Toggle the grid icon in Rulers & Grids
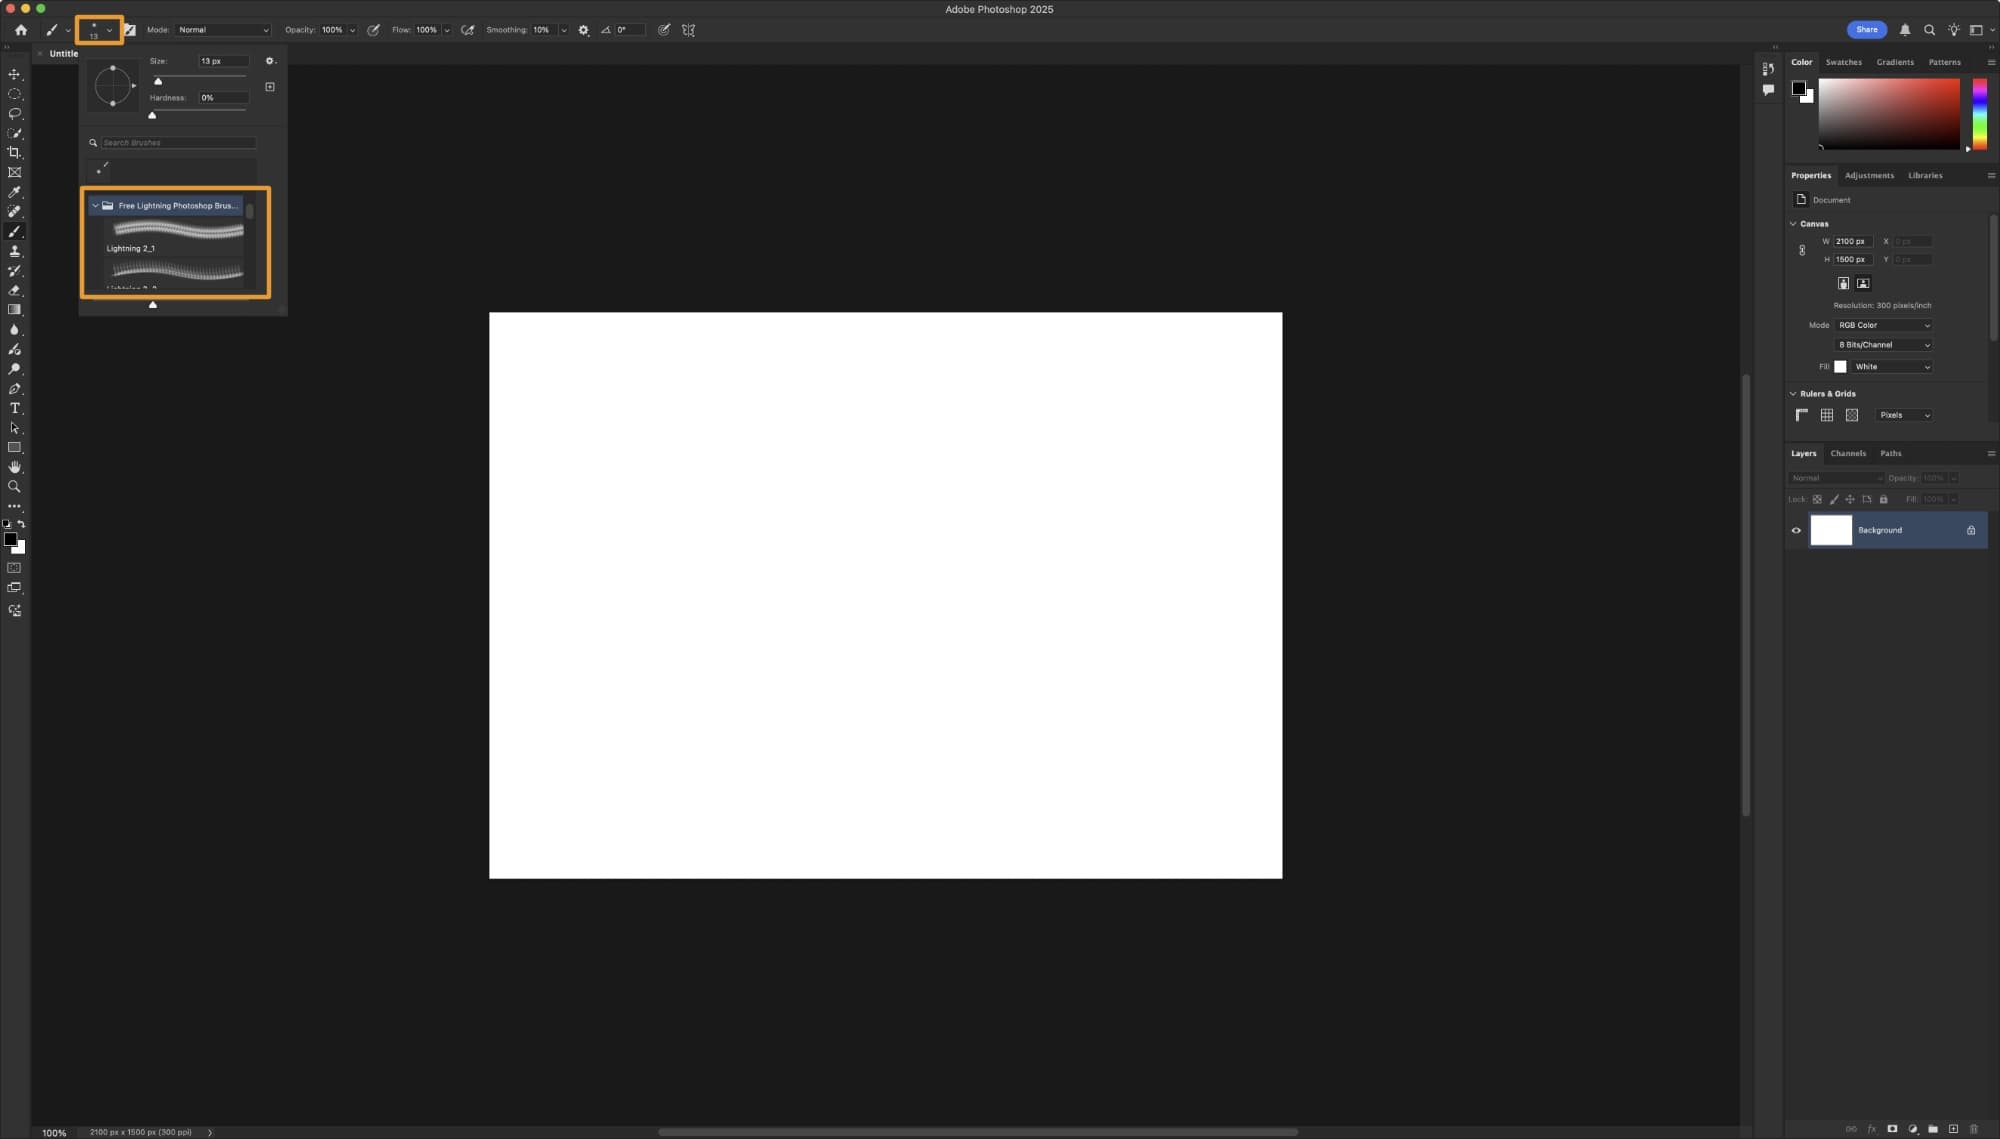Viewport: 2000px width, 1139px height. pos(1827,415)
